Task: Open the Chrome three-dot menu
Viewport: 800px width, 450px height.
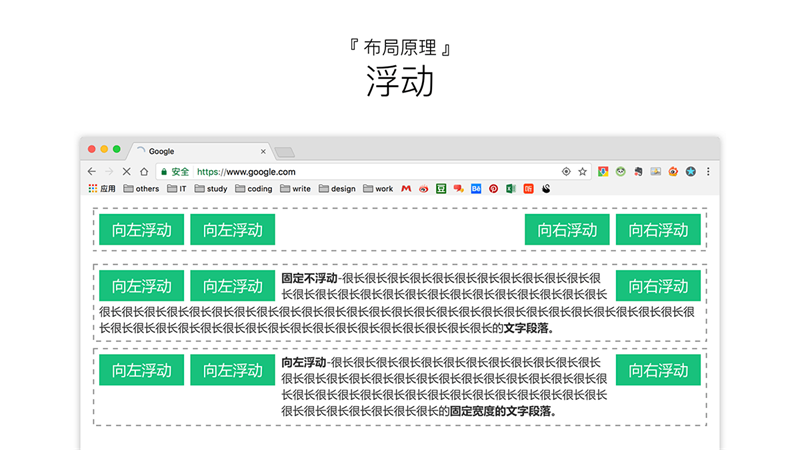Action: [x=708, y=171]
